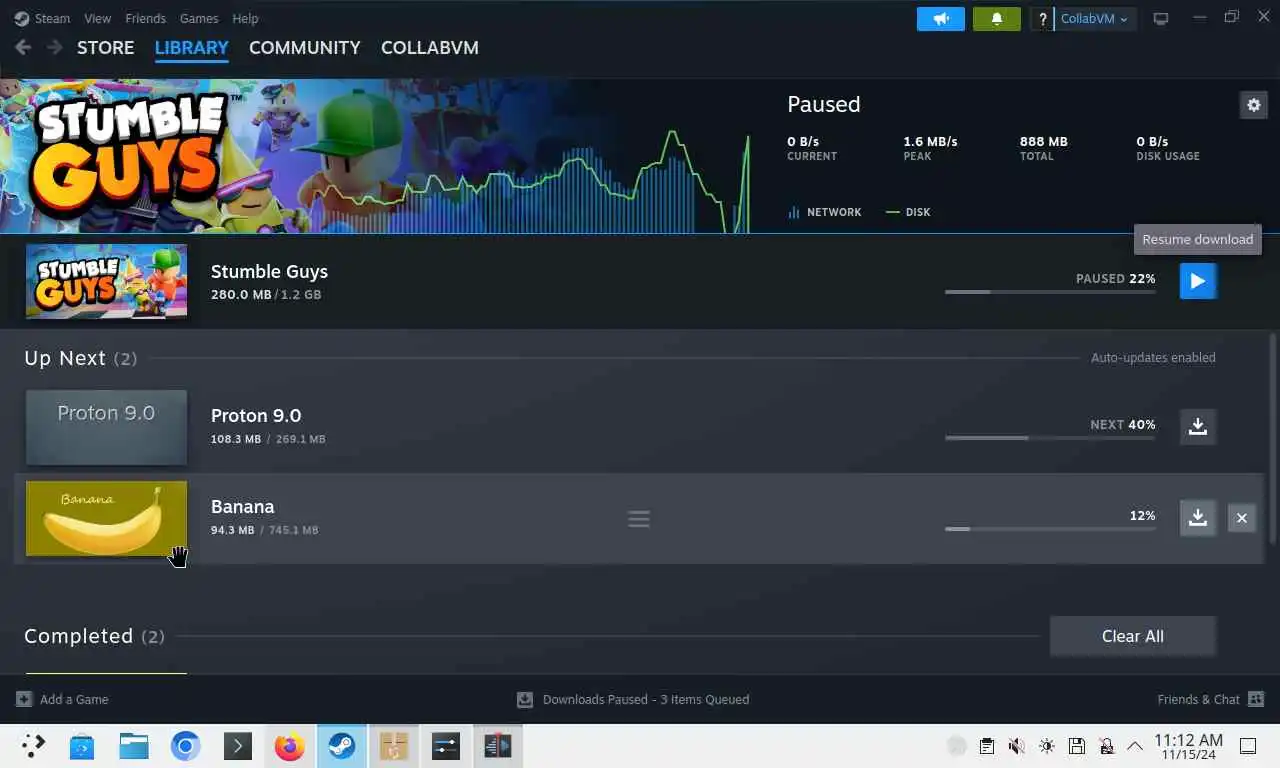Click the NETWORK graph legend
This screenshot has height=768, width=1280.
pos(824,212)
